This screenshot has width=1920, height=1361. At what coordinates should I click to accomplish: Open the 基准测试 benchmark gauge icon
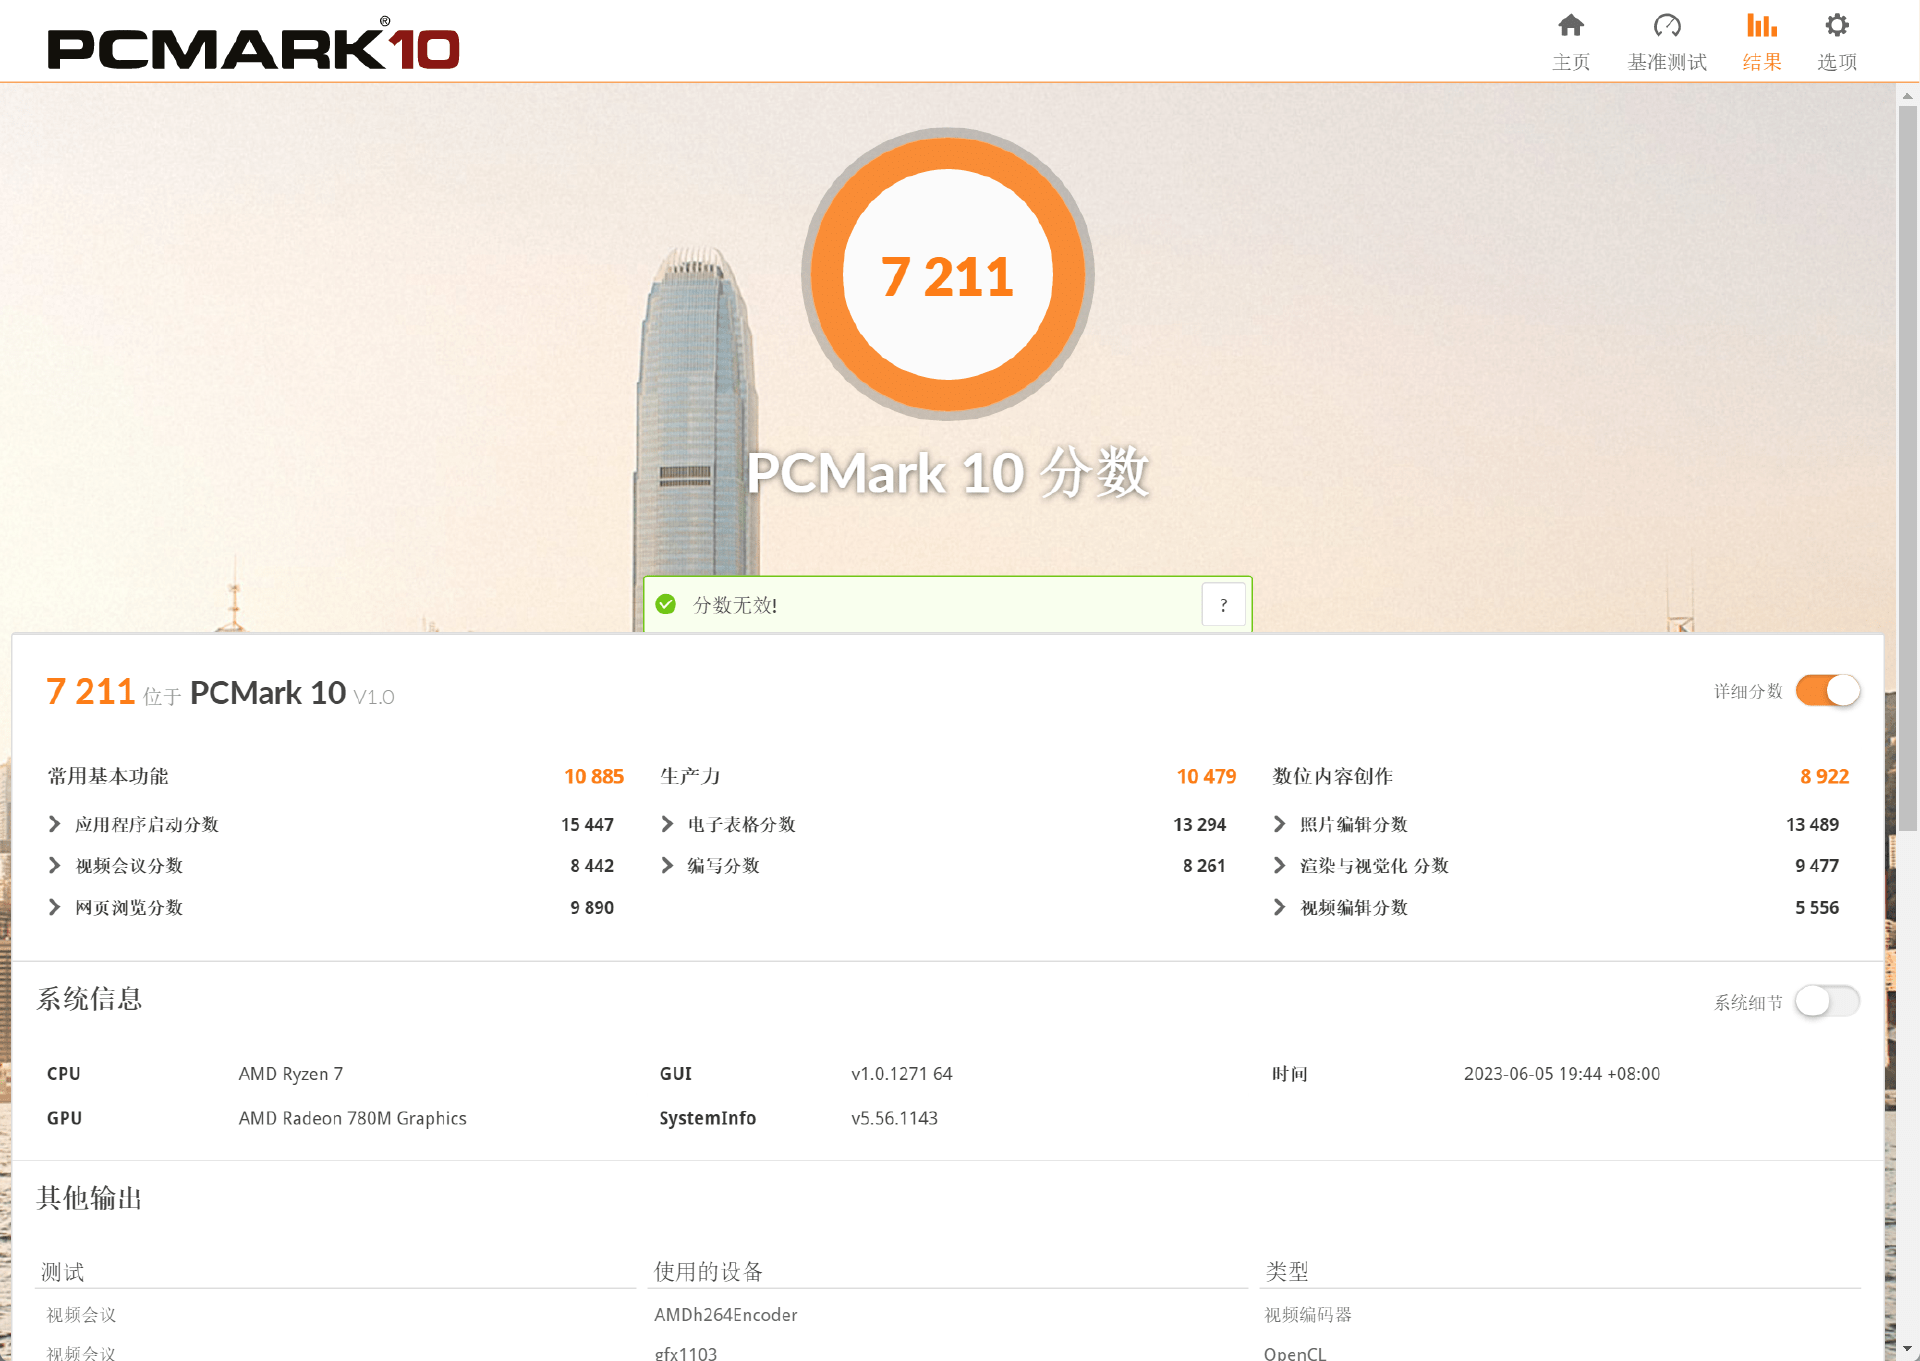[1666, 25]
